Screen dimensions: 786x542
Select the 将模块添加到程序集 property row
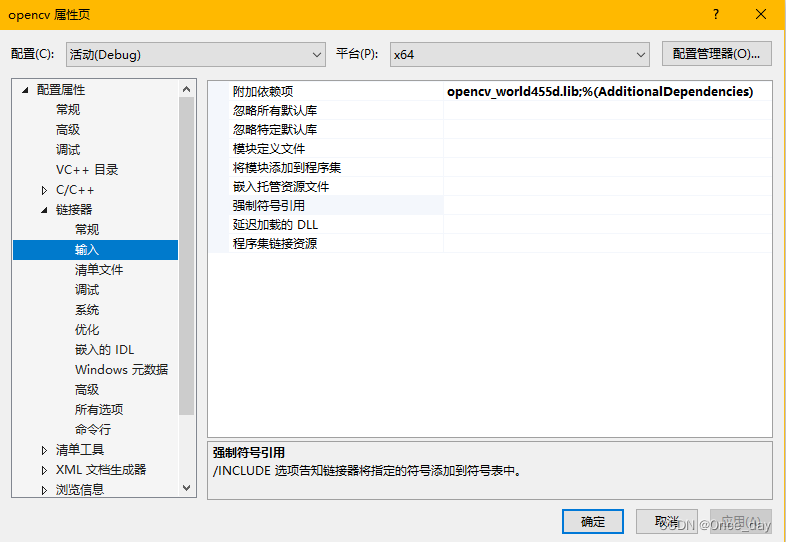[490, 167]
